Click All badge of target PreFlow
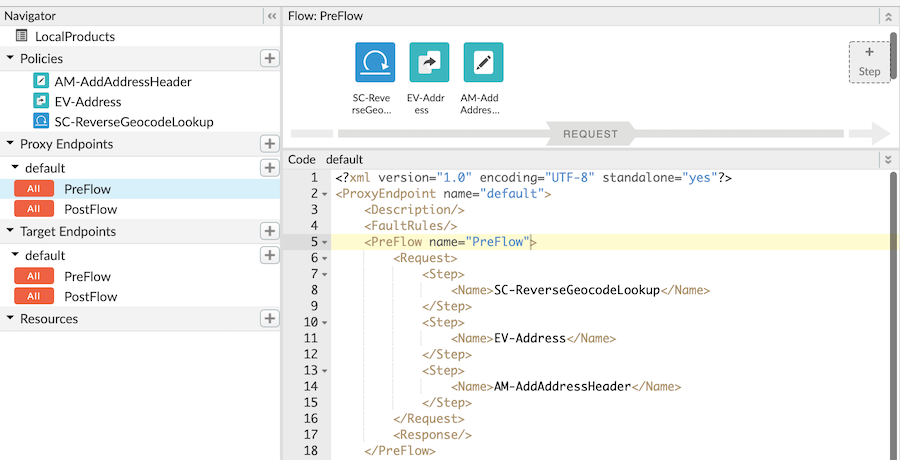 pos(34,276)
